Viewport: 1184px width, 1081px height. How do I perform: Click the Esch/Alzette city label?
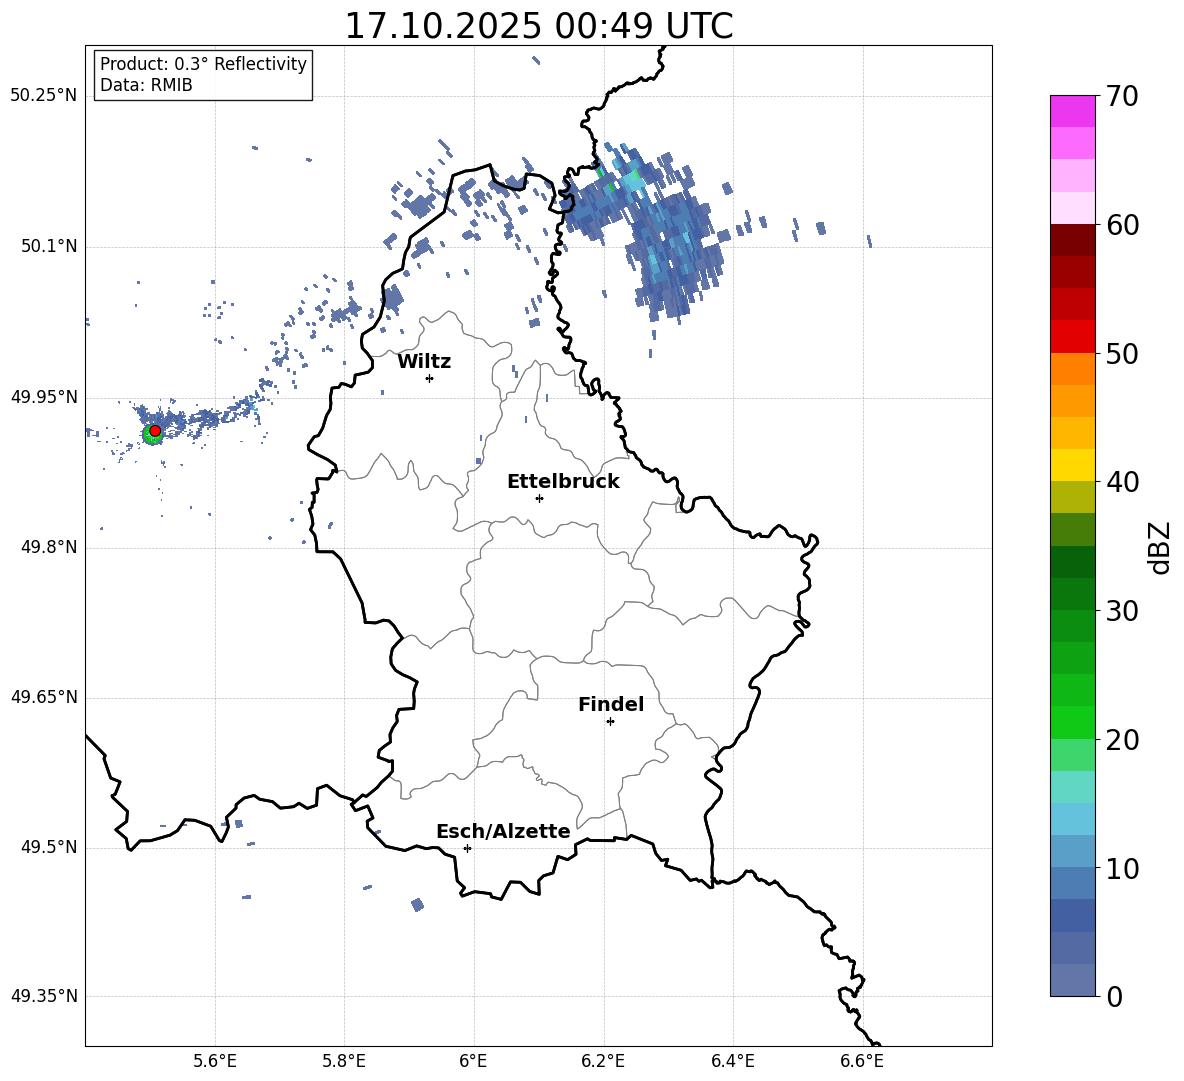click(503, 831)
